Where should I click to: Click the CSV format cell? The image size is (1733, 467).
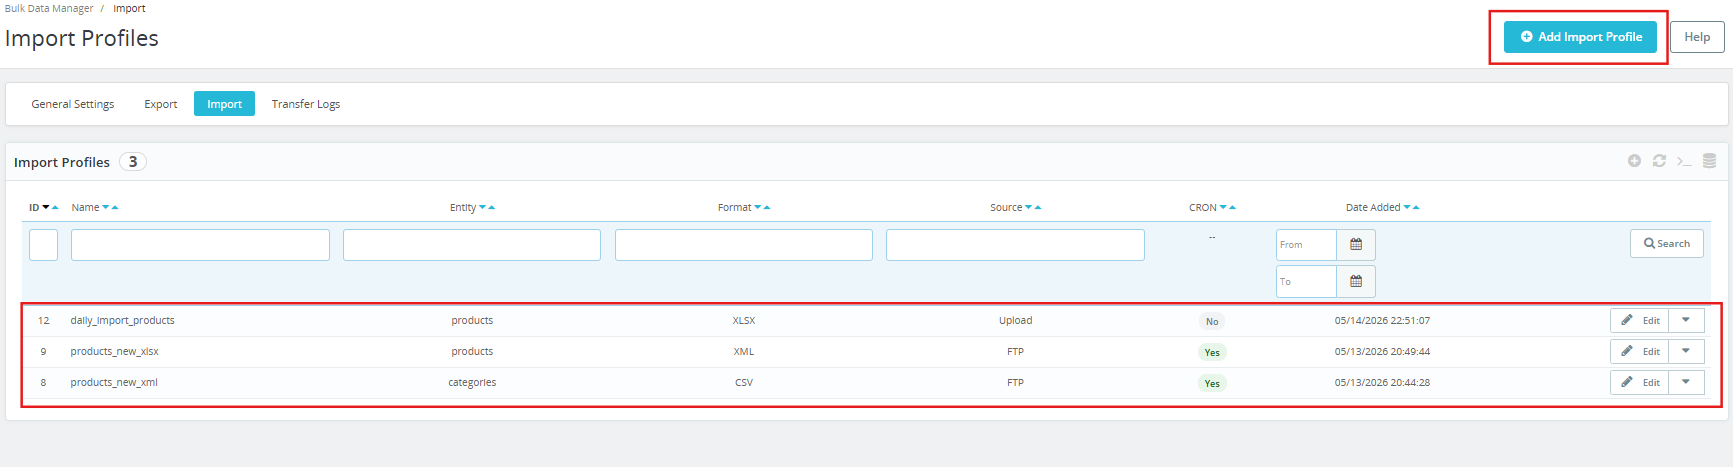pos(744,383)
